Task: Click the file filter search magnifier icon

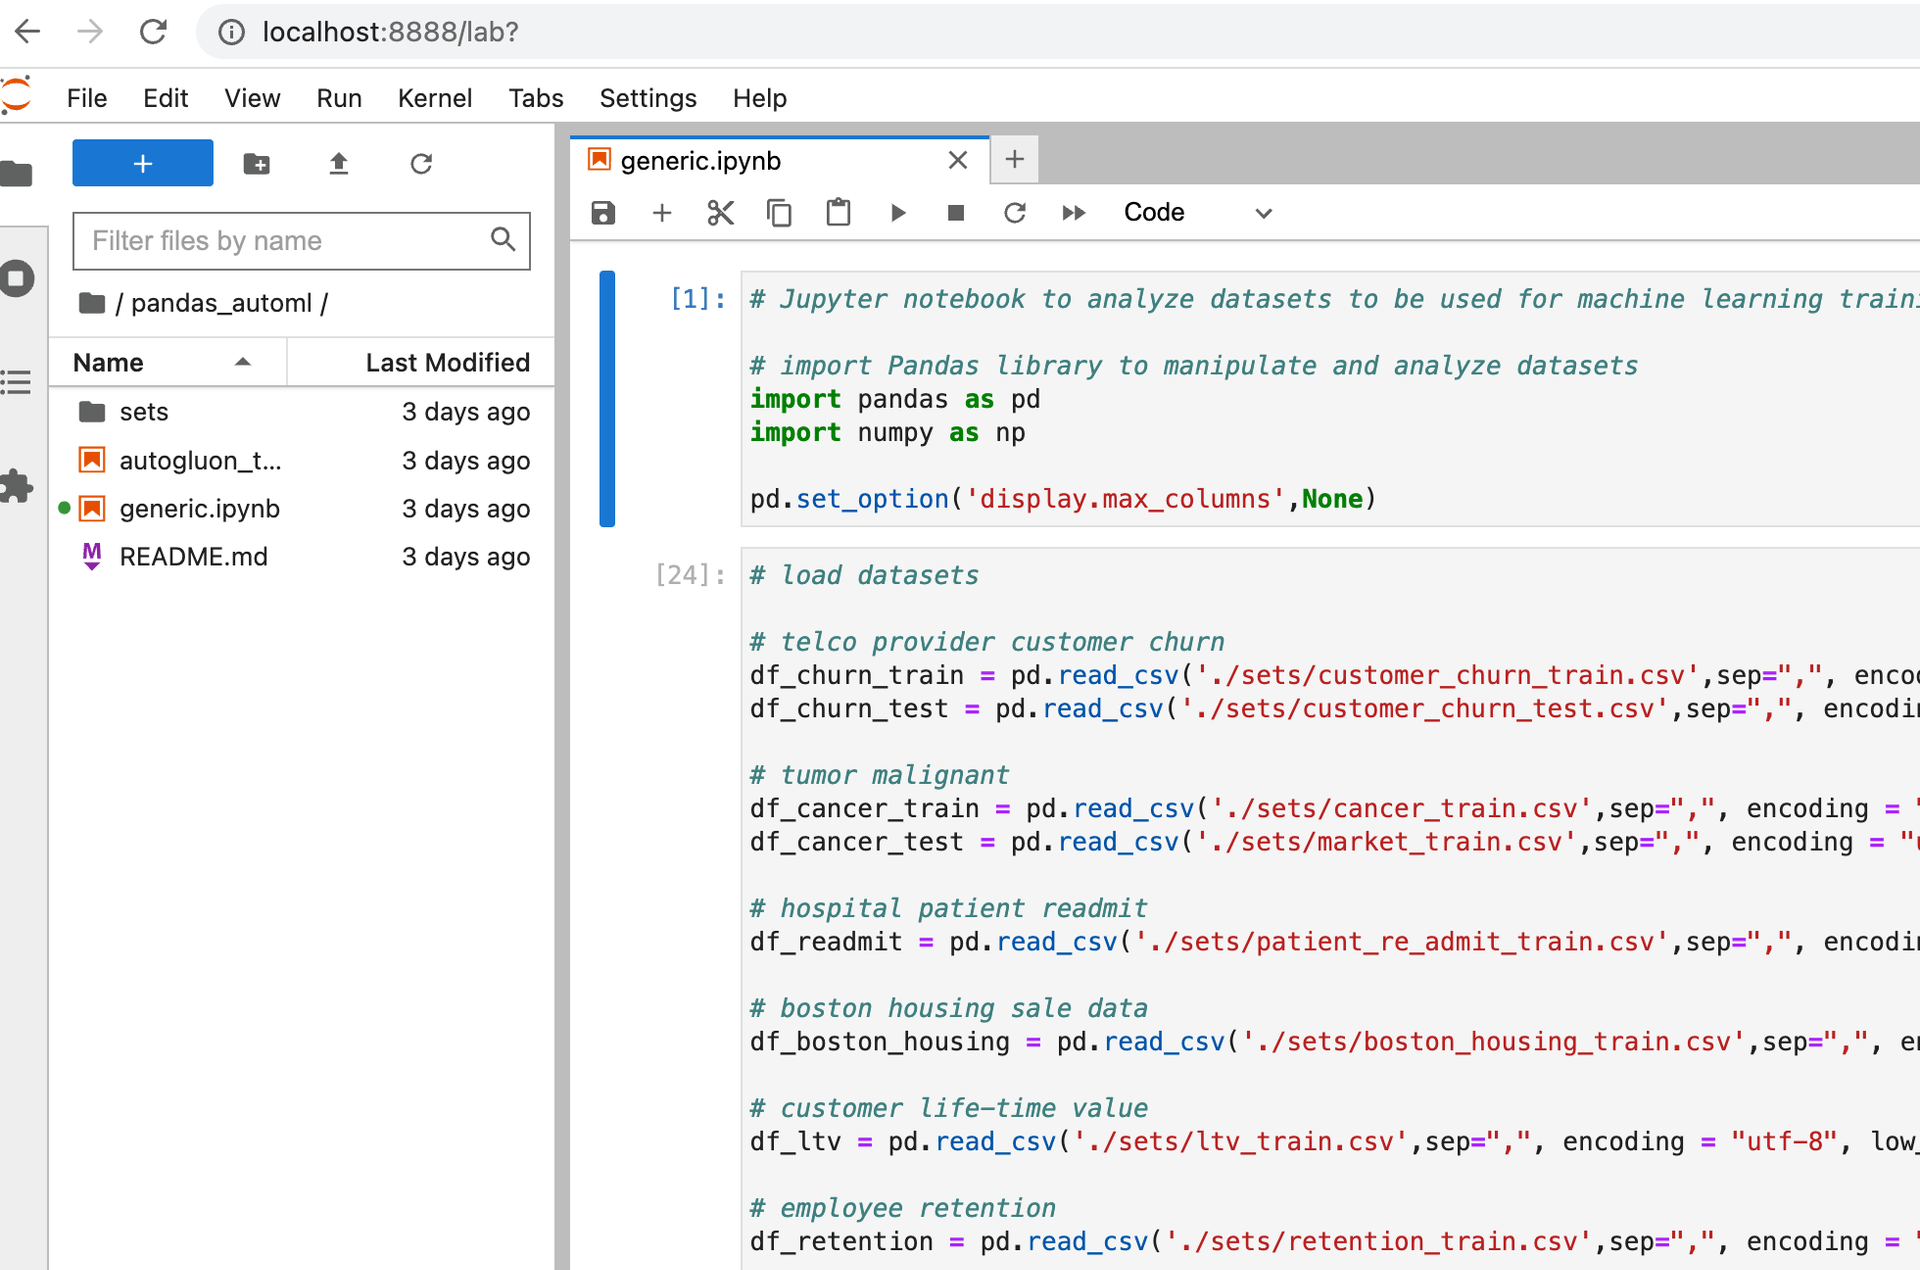Action: 503,239
